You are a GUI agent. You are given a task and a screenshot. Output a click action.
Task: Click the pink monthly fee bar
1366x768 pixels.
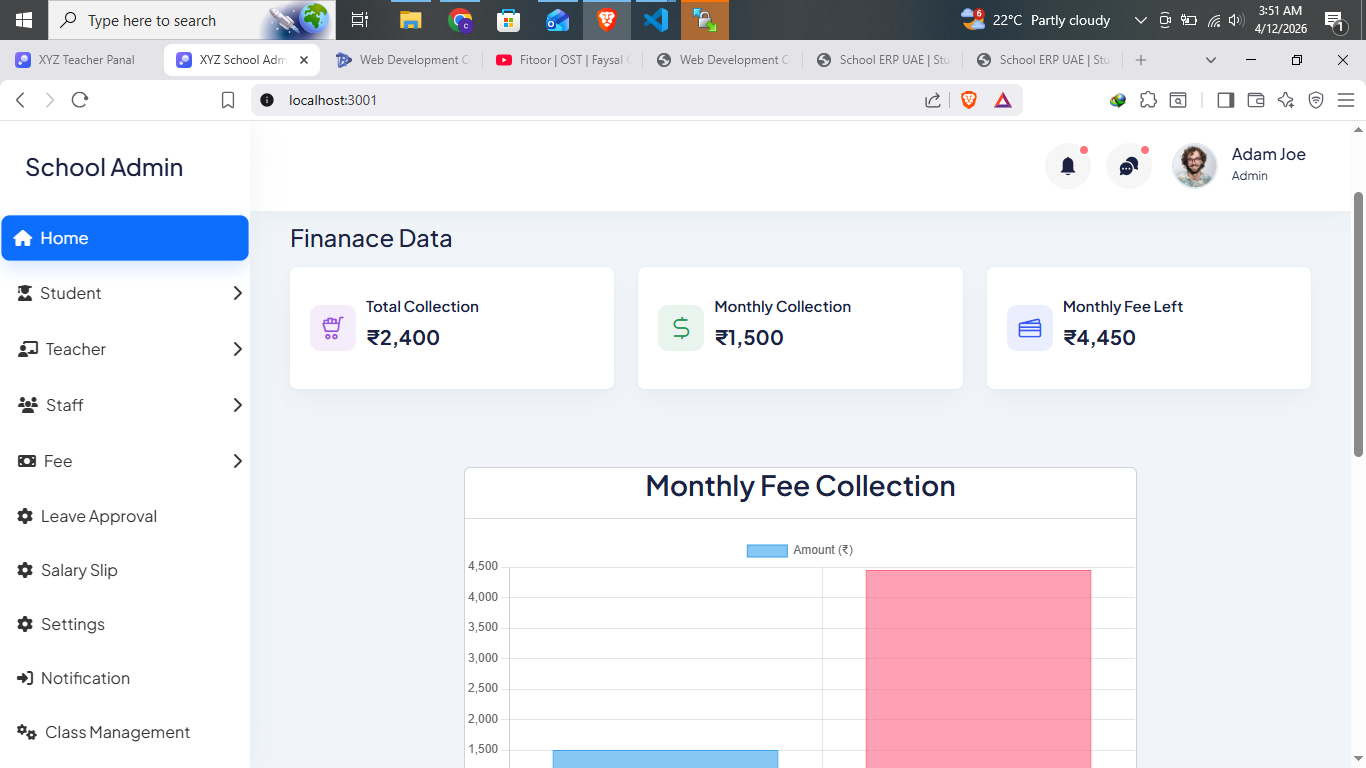pos(977,660)
